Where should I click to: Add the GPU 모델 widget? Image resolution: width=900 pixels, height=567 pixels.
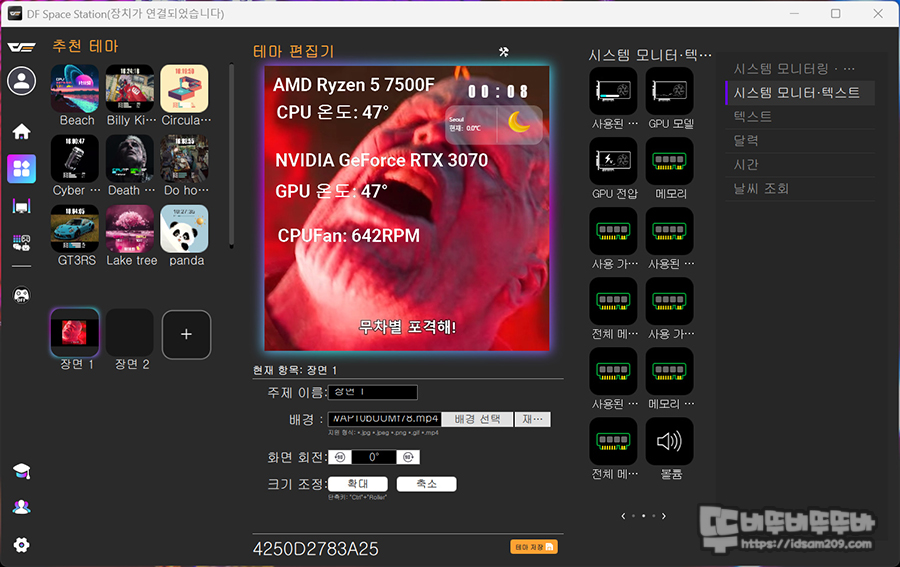(669, 91)
